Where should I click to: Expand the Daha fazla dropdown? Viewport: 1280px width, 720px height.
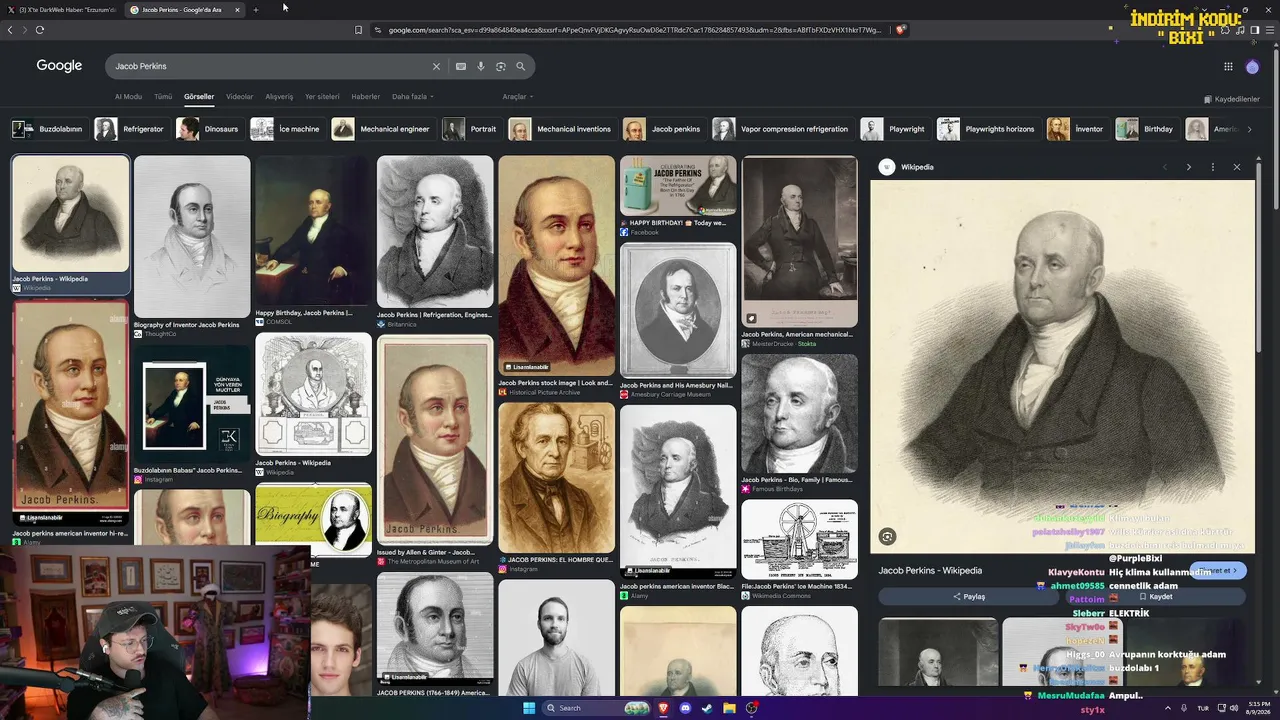pos(412,97)
